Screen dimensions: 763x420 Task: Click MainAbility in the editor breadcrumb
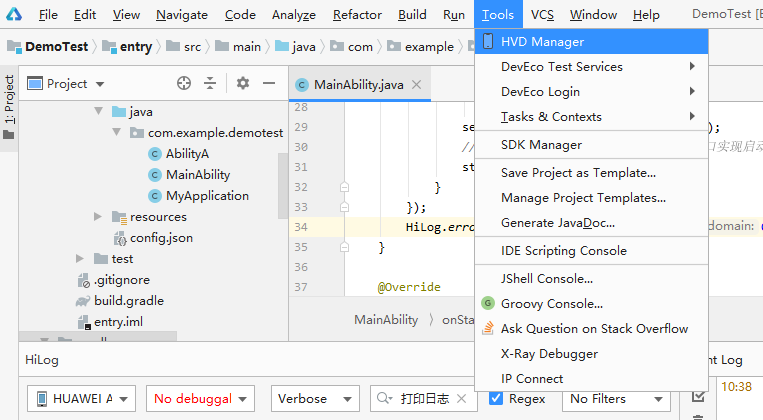(386, 320)
